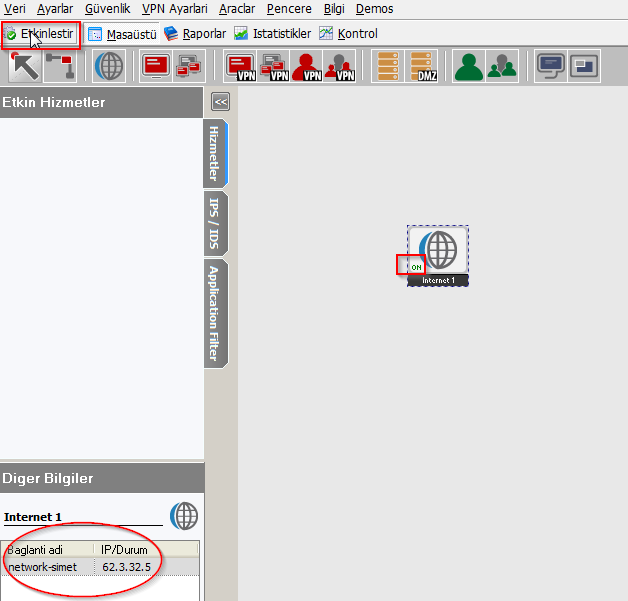Screen dimensions: 628x601
Task: Open the VPN Ayarlari menu
Action: coord(175,9)
